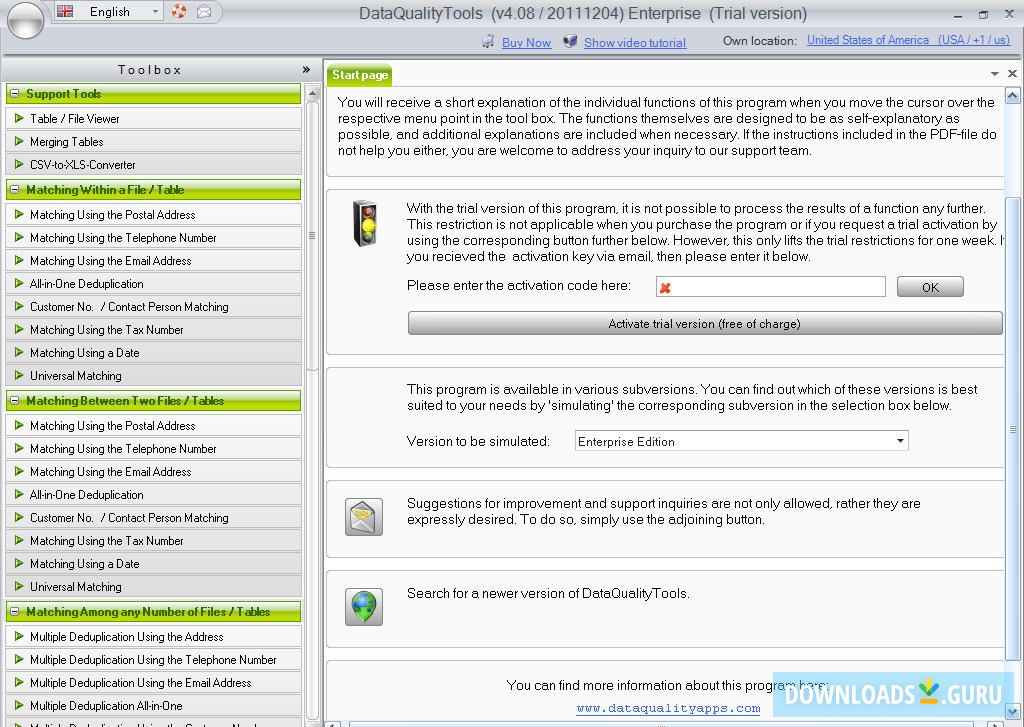Open Multiple Deduplication Using the Address
This screenshot has height=727, width=1024.
153,636
